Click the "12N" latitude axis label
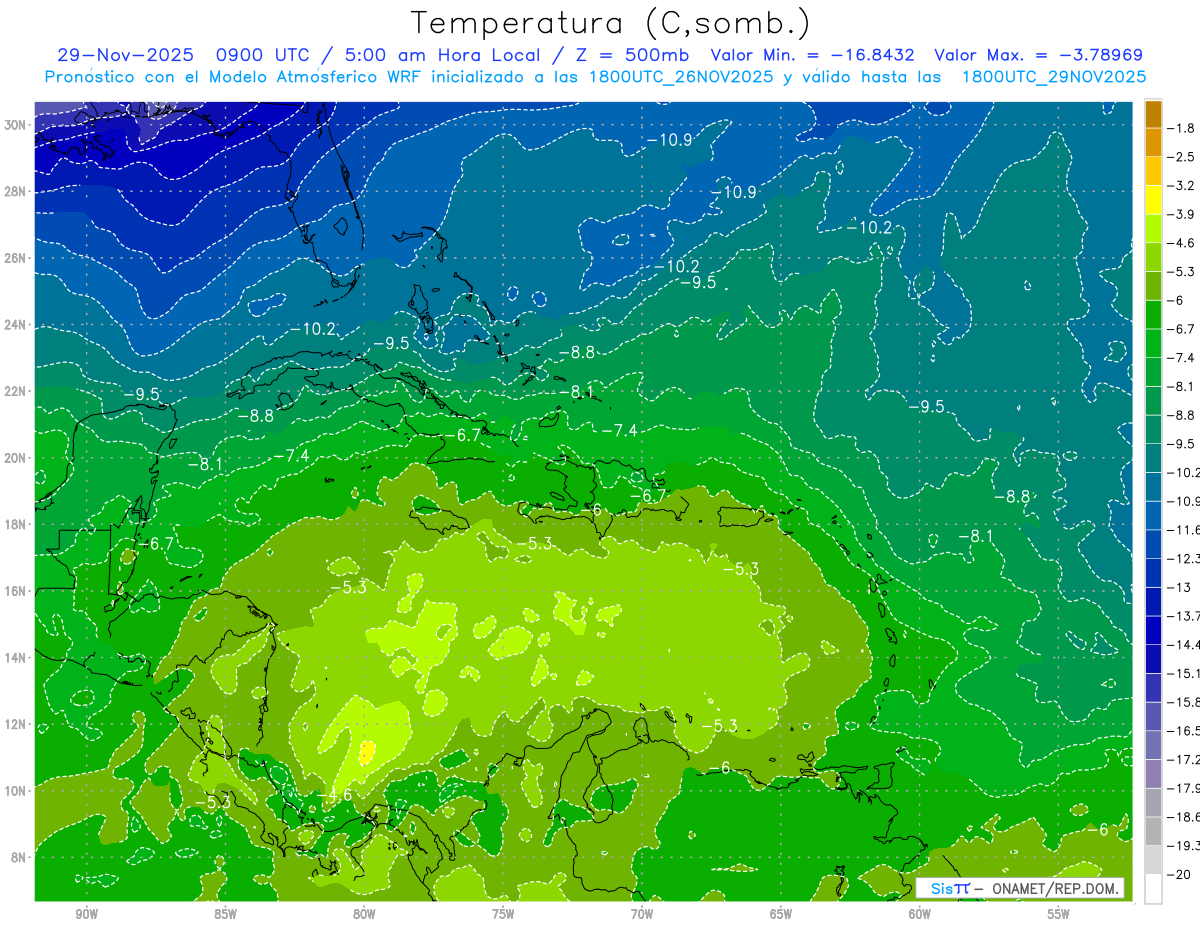This screenshot has height=927, width=1200. [x=16, y=723]
